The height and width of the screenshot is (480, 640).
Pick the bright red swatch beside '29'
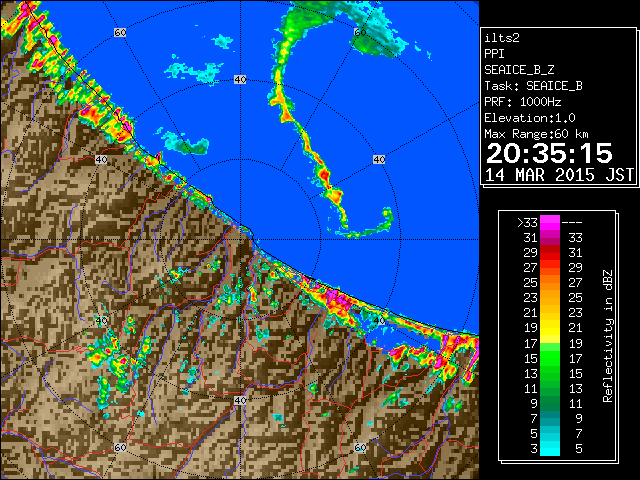(x=550, y=253)
